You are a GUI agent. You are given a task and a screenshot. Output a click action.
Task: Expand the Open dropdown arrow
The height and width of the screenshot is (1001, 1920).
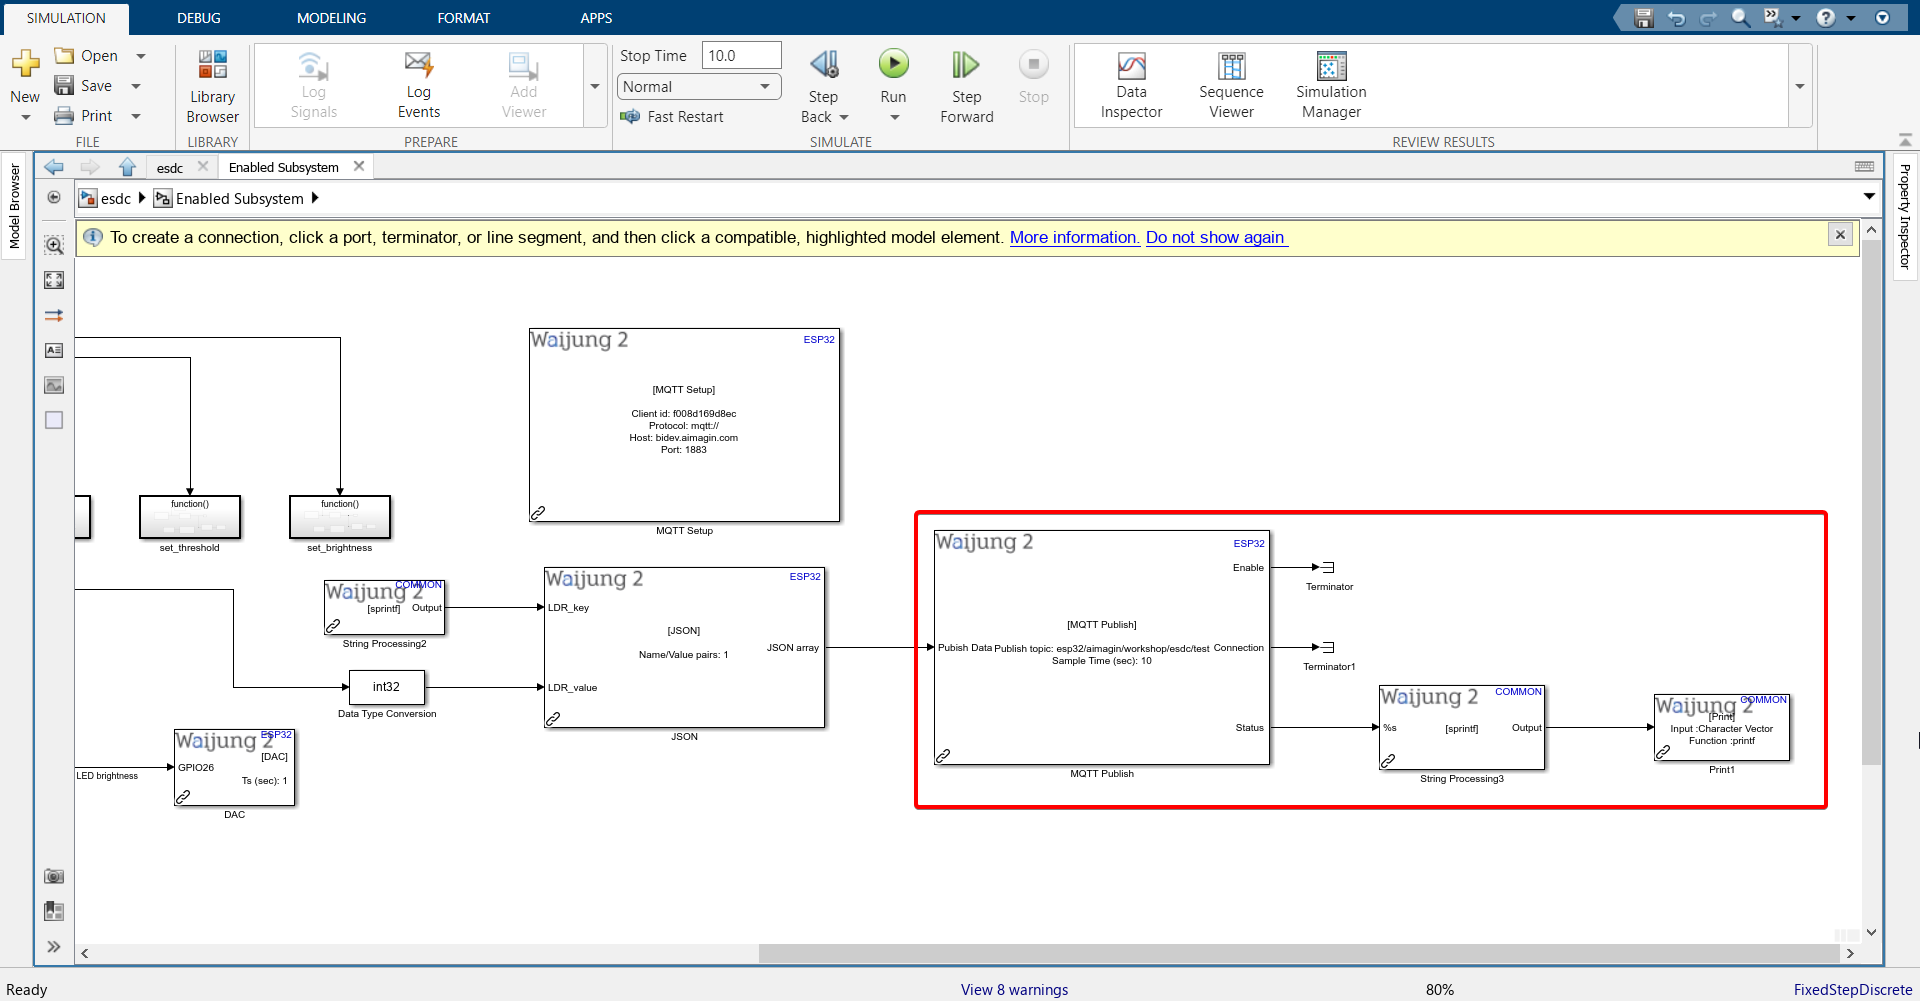[141, 56]
